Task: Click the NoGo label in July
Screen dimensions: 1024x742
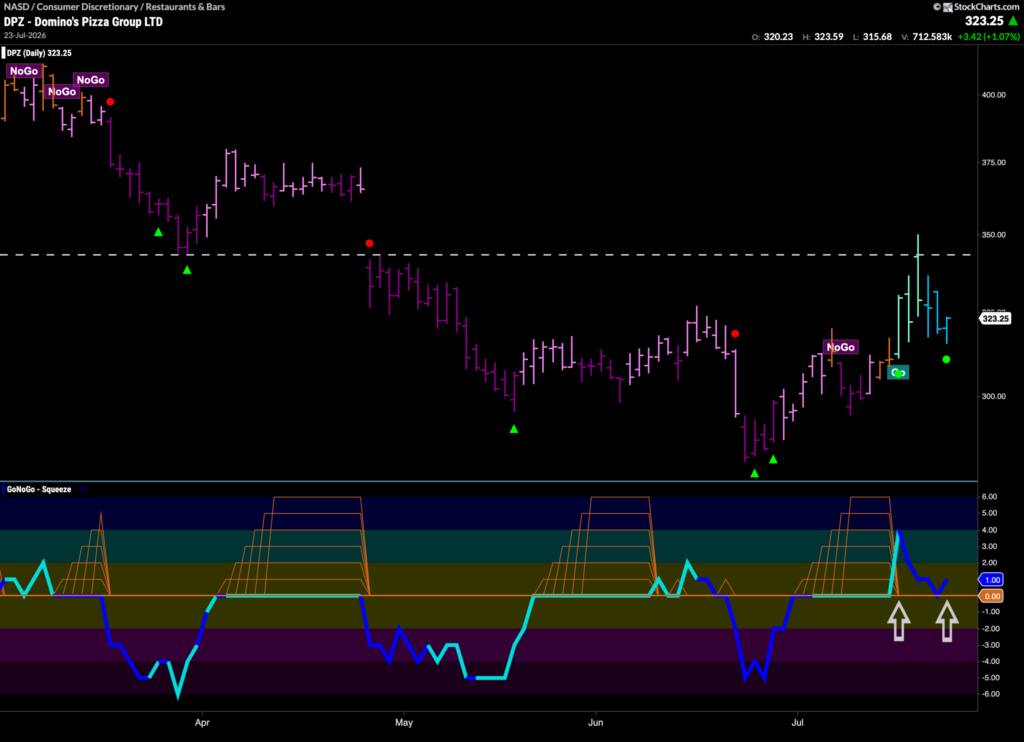Action: click(x=840, y=347)
